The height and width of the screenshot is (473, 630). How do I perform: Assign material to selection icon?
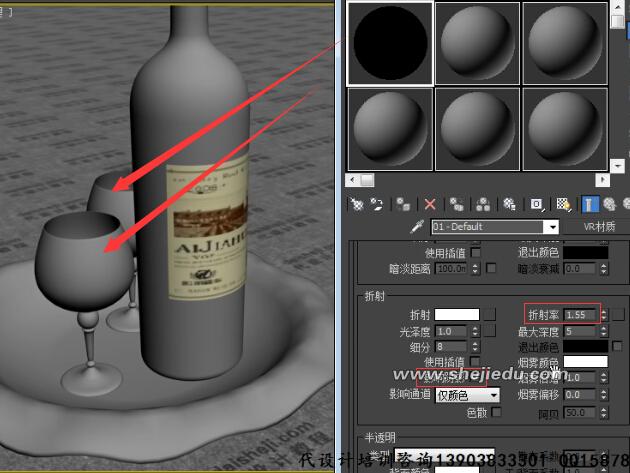click(x=405, y=204)
